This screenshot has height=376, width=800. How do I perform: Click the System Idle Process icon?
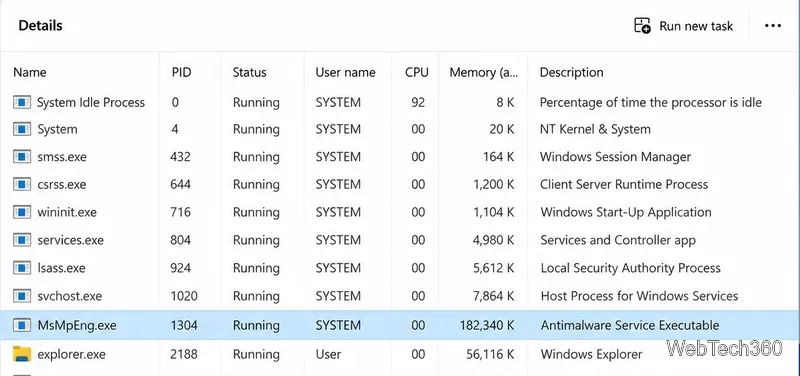22,102
